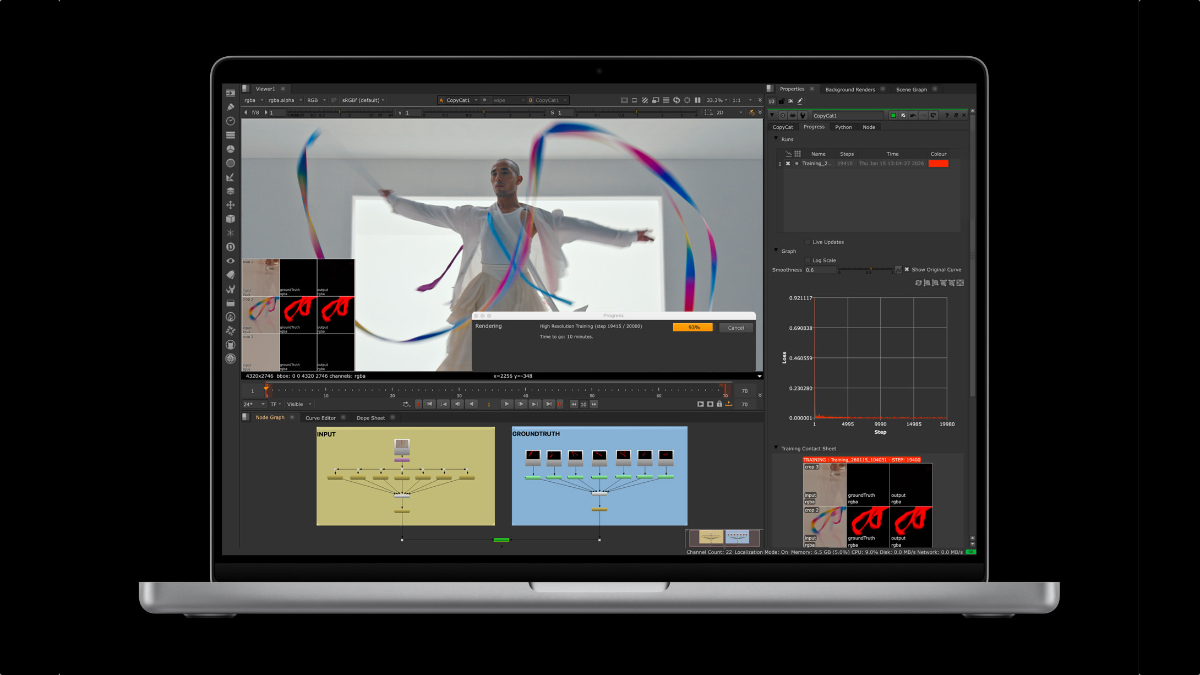Disable Show Original Curve
Screen dimensions: 1200x675
point(906,269)
